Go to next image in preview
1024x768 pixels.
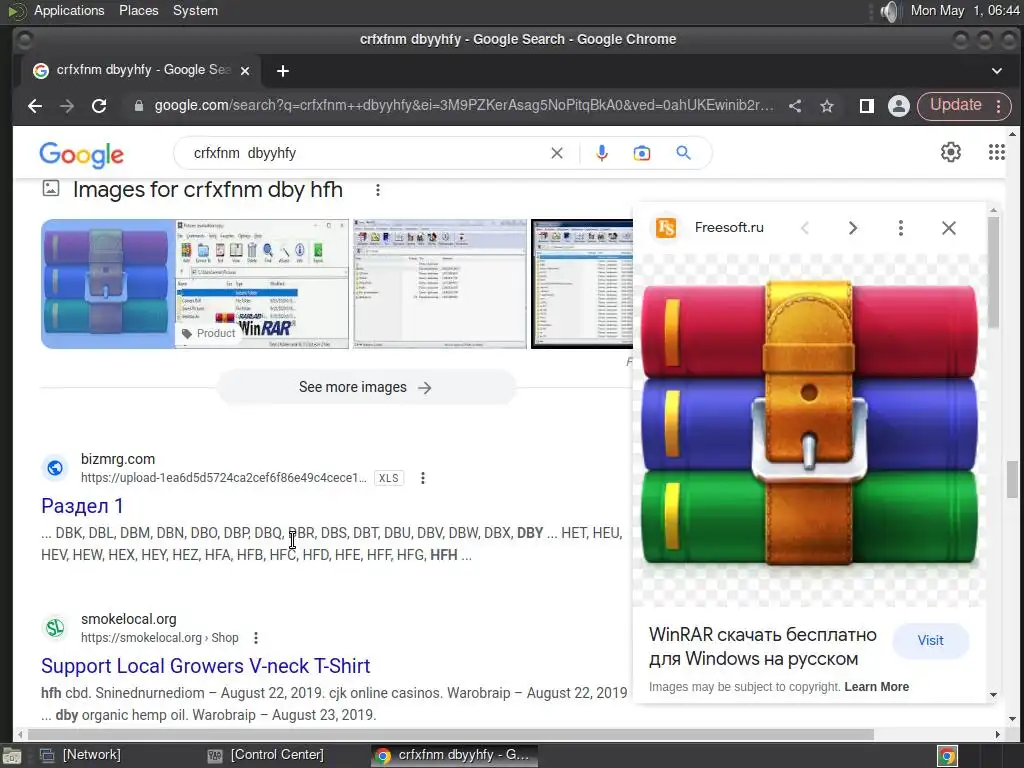pos(852,228)
